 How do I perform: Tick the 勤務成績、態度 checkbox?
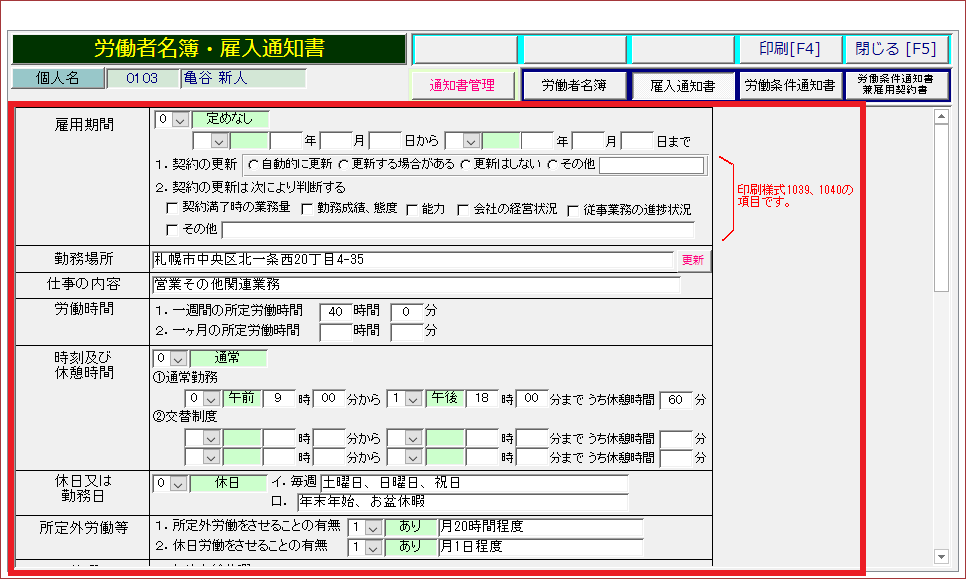308,209
